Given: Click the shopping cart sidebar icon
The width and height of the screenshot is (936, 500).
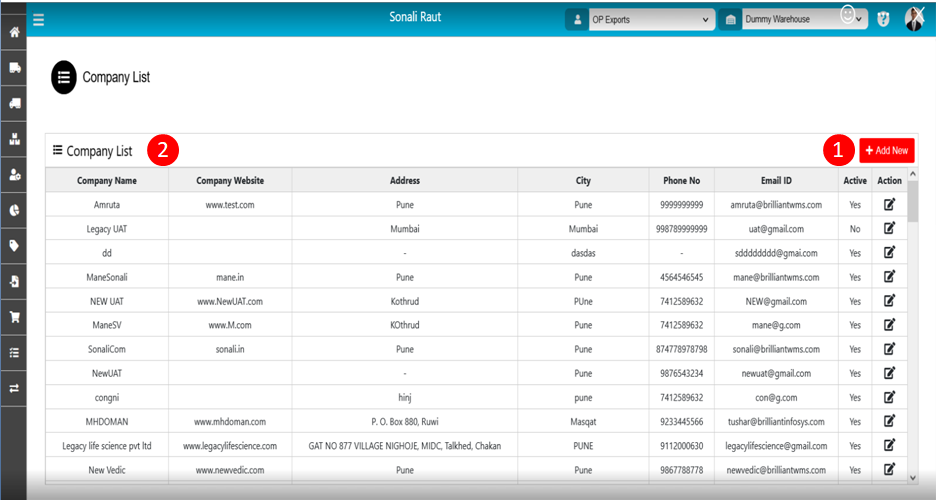Looking at the screenshot, I should point(15,317).
